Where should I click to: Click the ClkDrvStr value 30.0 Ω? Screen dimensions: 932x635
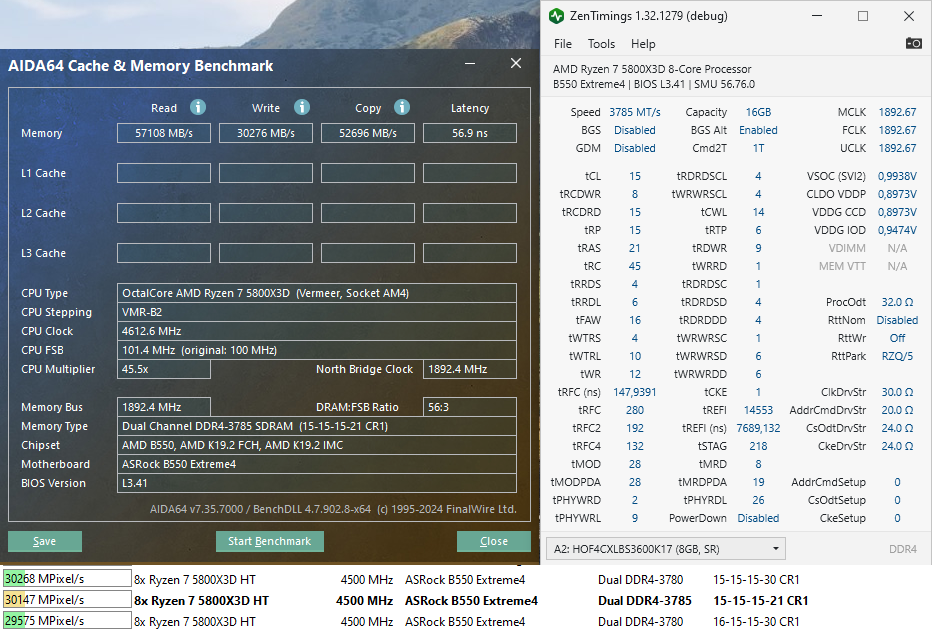pyautogui.click(x=897, y=392)
